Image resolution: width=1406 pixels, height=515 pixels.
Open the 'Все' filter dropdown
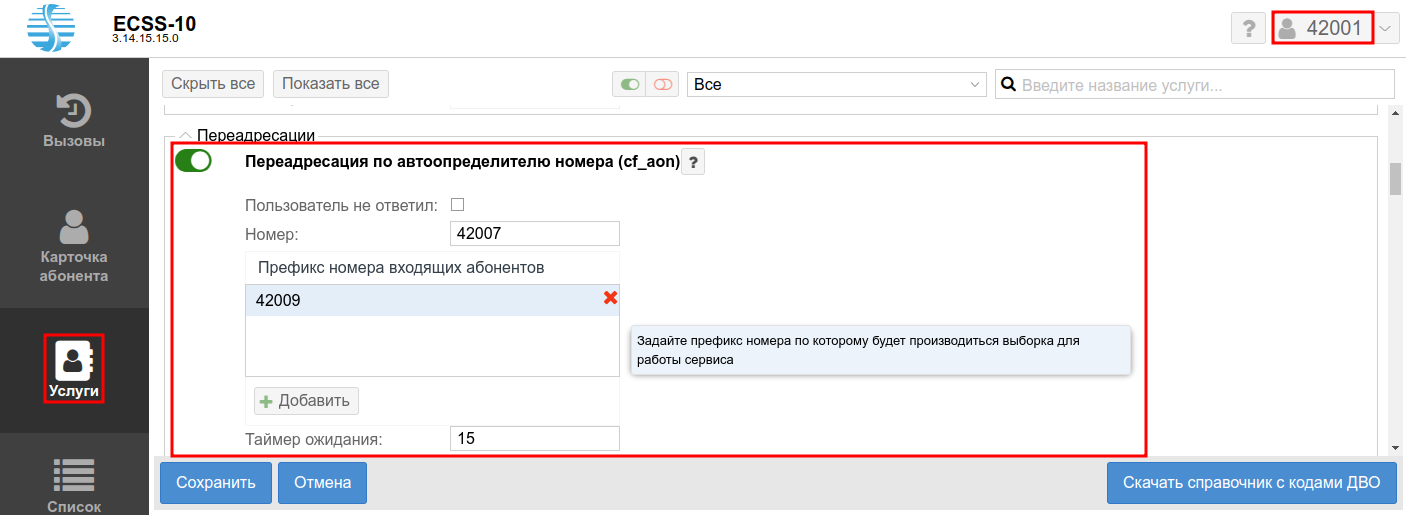pos(837,84)
